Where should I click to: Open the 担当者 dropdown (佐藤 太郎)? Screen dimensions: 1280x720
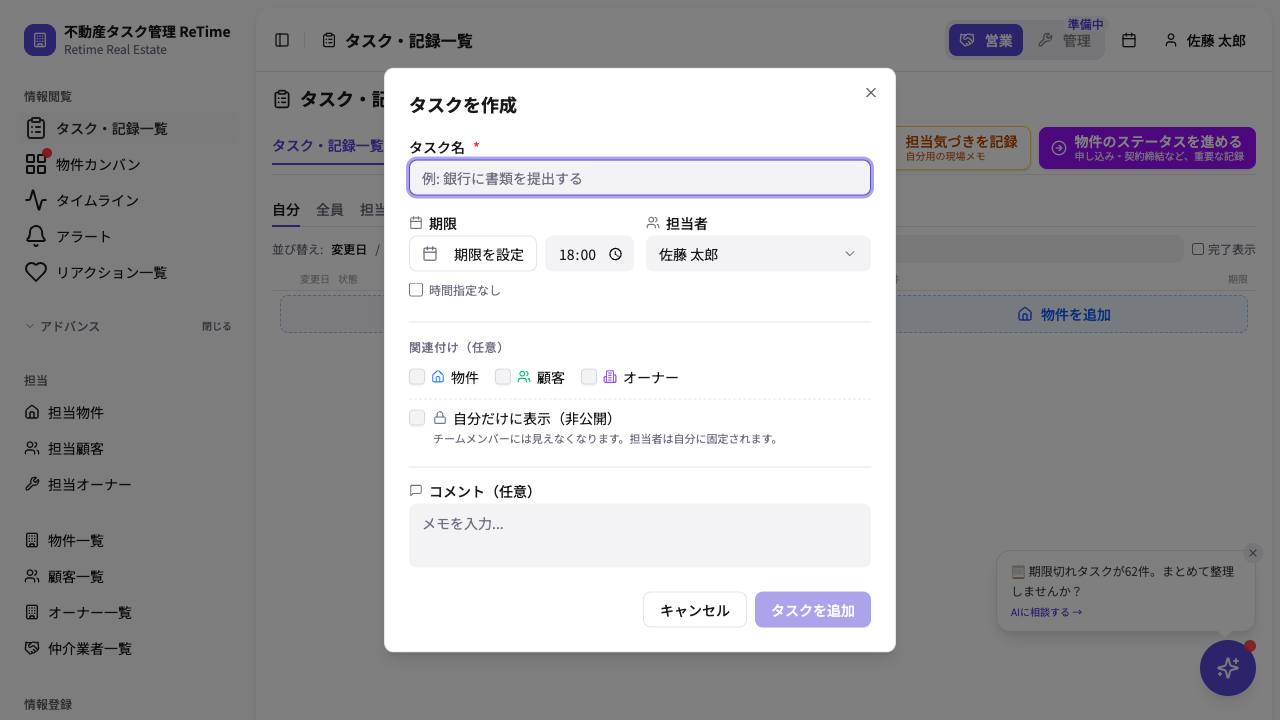coord(758,254)
